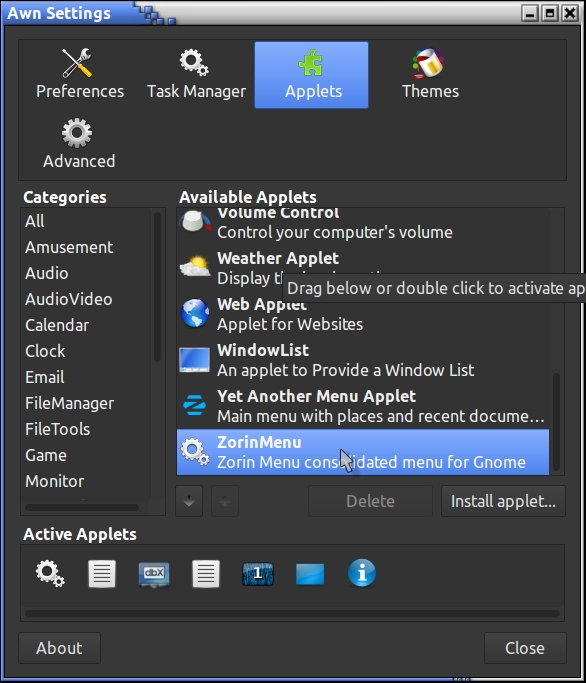Select 'Applet for Websites' description text

290,325
